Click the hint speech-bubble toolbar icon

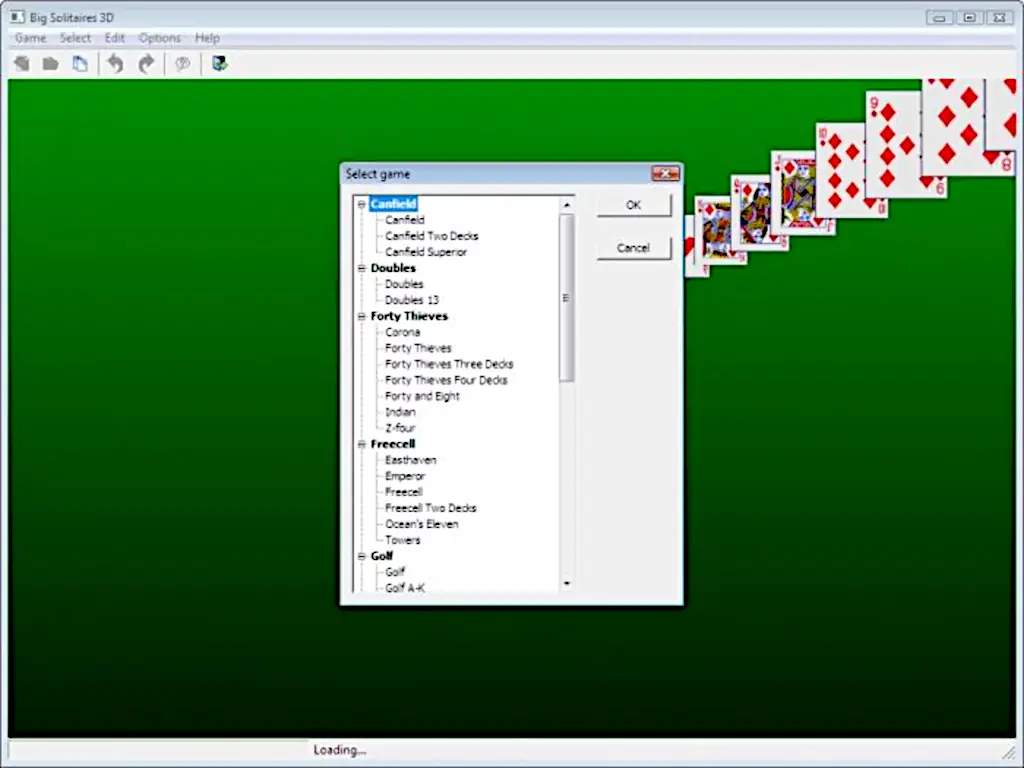coord(182,63)
